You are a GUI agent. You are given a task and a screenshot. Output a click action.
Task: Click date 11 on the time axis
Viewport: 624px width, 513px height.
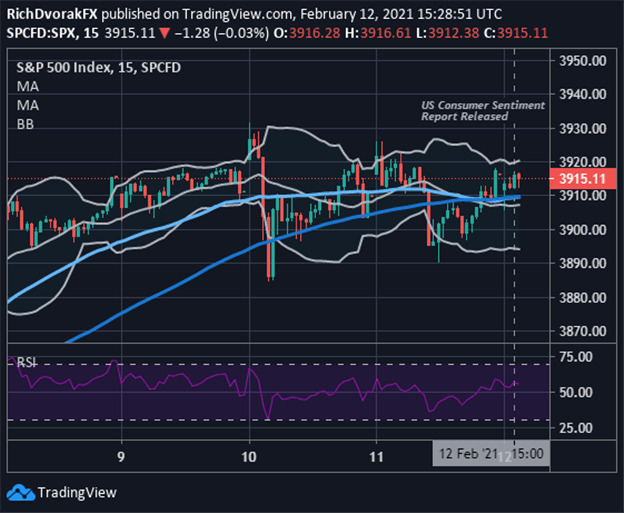pyautogui.click(x=376, y=456)
